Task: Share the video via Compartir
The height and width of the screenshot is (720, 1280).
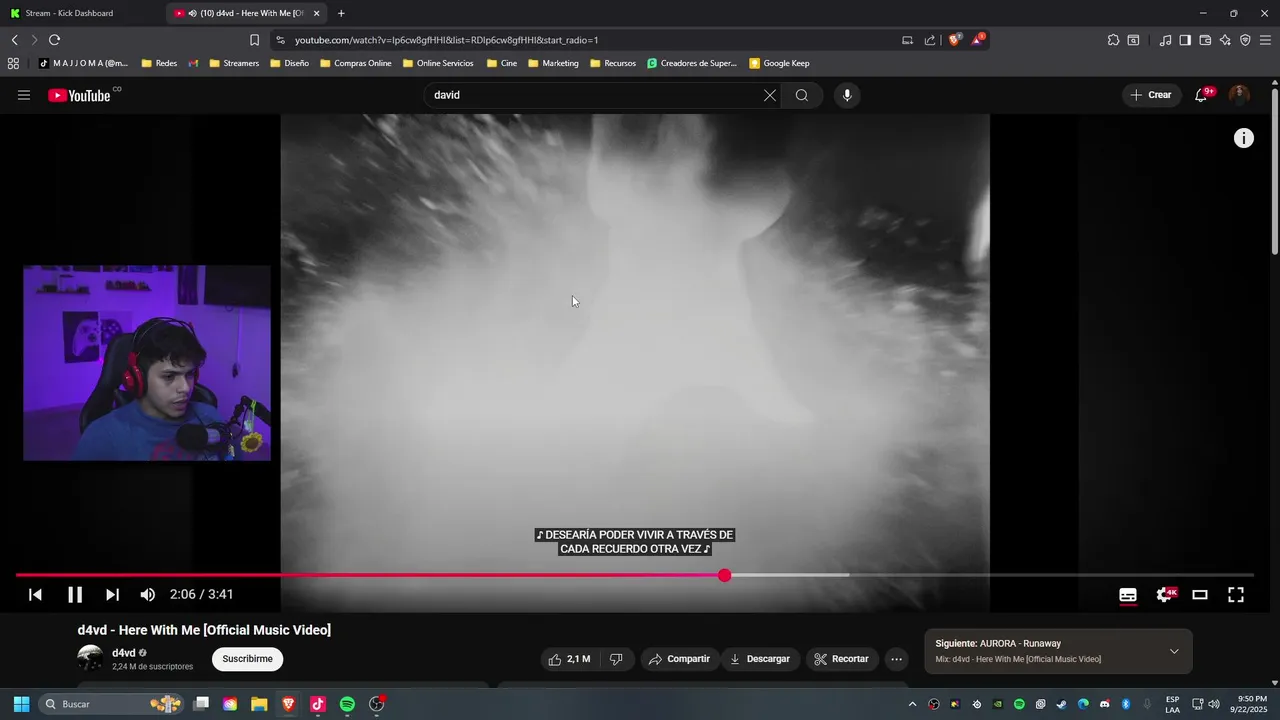Action: point(679,659)
